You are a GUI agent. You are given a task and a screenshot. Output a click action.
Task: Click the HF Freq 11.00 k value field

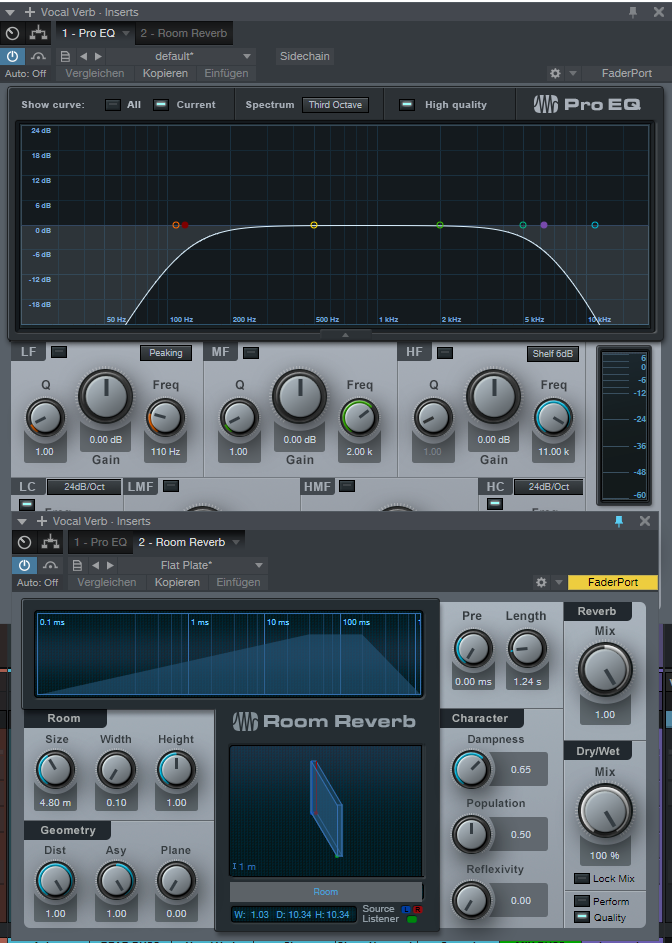coord(553,452)
